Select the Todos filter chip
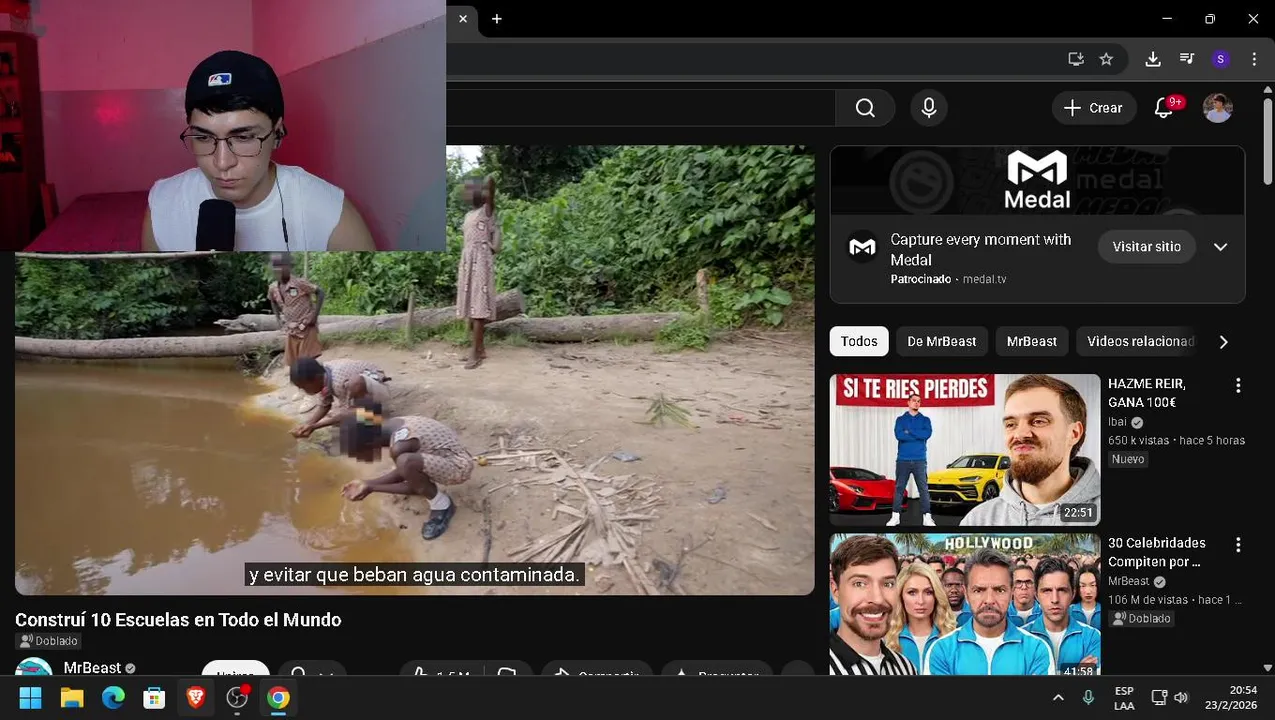The height and width of the screenshot is (720, 1275). tap(859, 342)
